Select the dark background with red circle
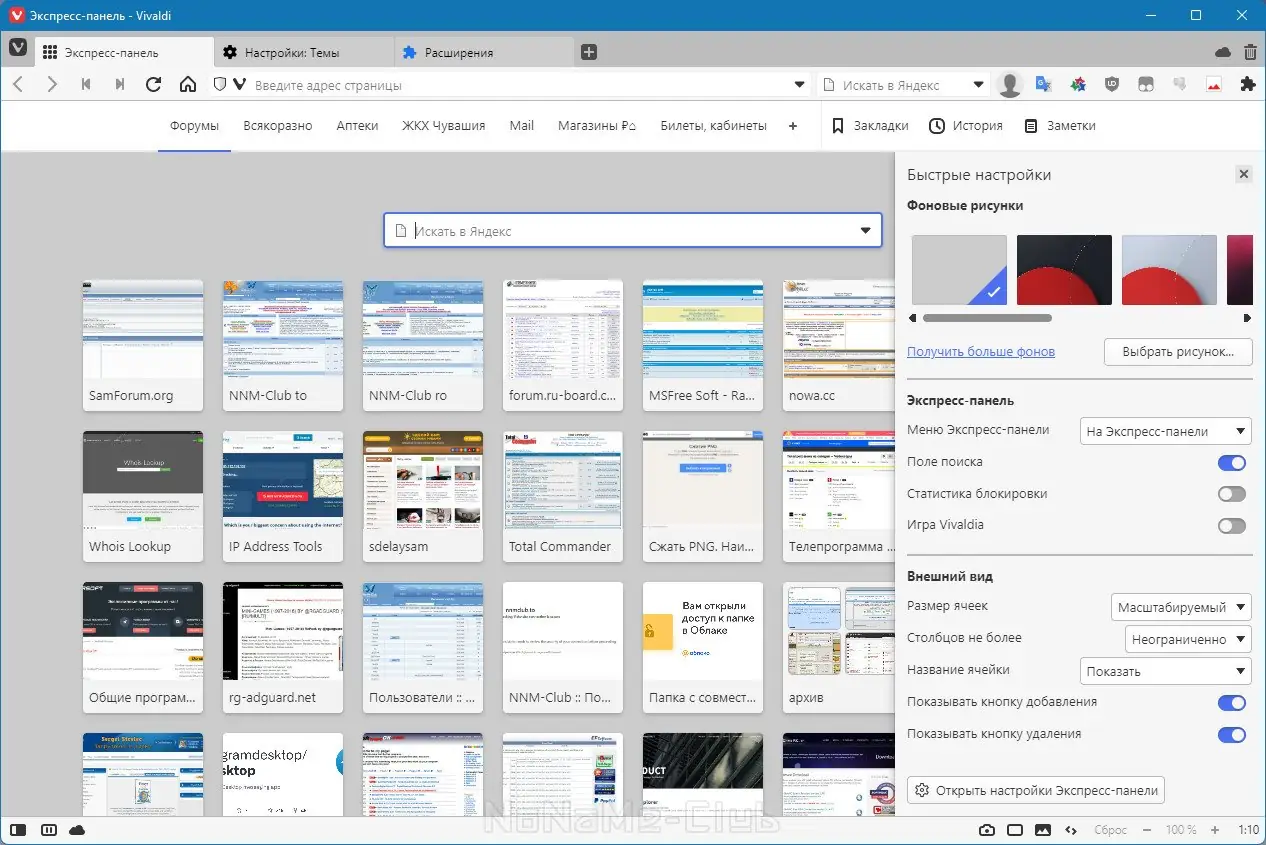 1064,270
